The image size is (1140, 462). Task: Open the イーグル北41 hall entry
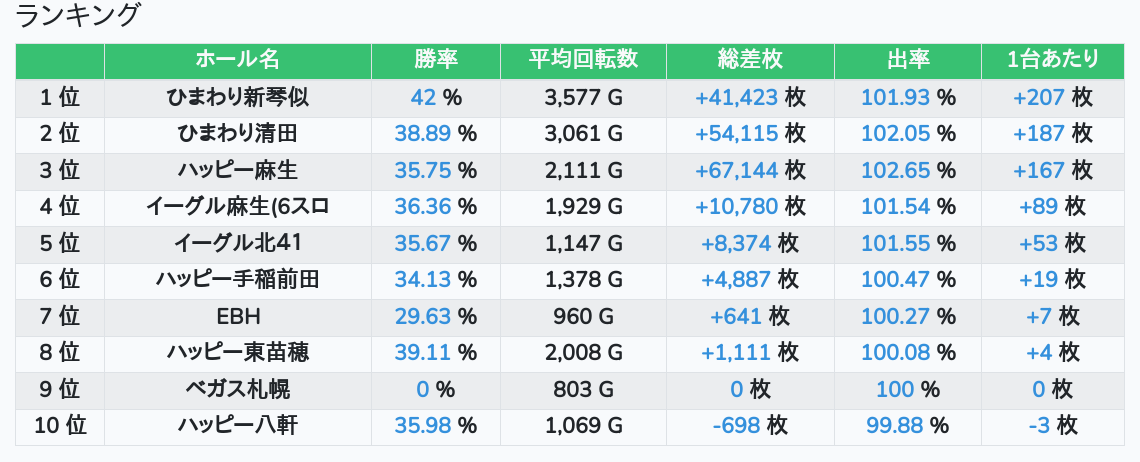tap(237, 243)
